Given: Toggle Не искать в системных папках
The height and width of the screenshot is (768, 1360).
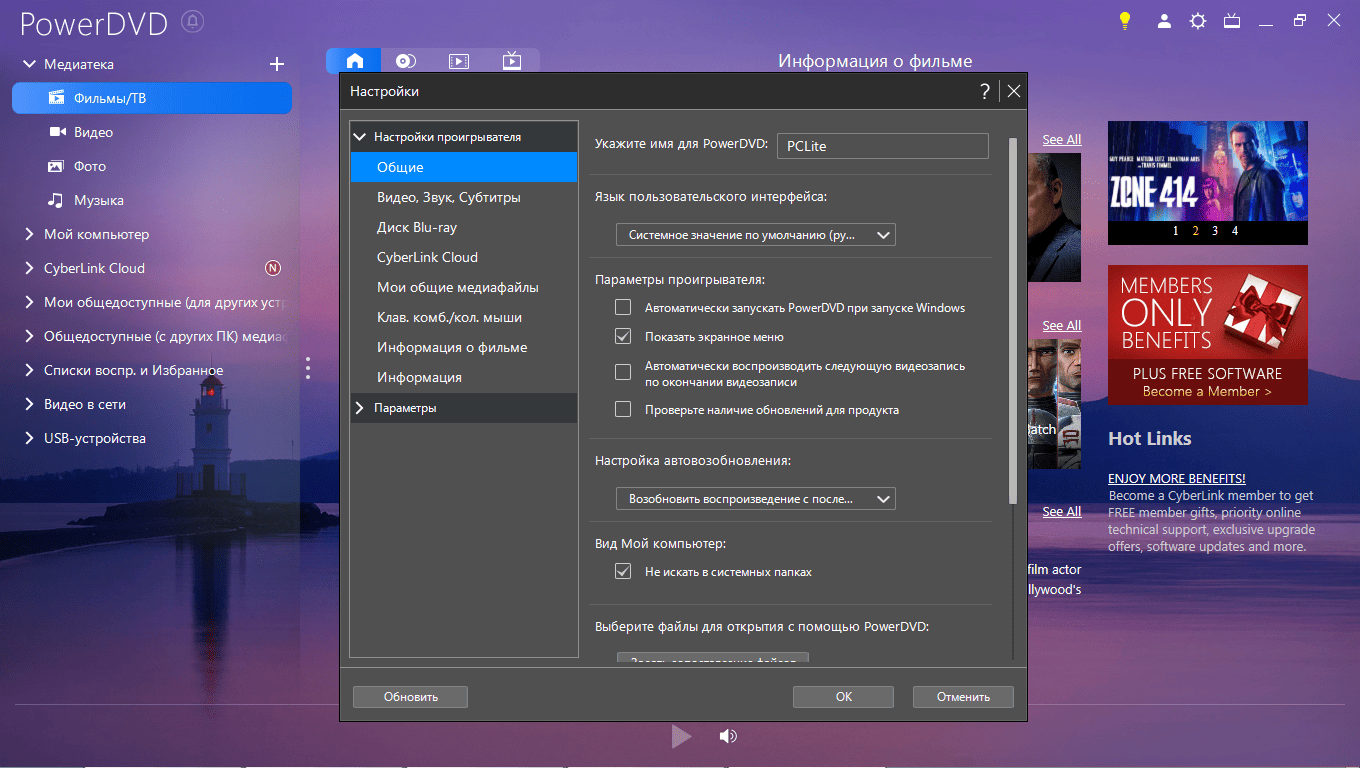Looking at the screenshot, I should click(623, 572).
